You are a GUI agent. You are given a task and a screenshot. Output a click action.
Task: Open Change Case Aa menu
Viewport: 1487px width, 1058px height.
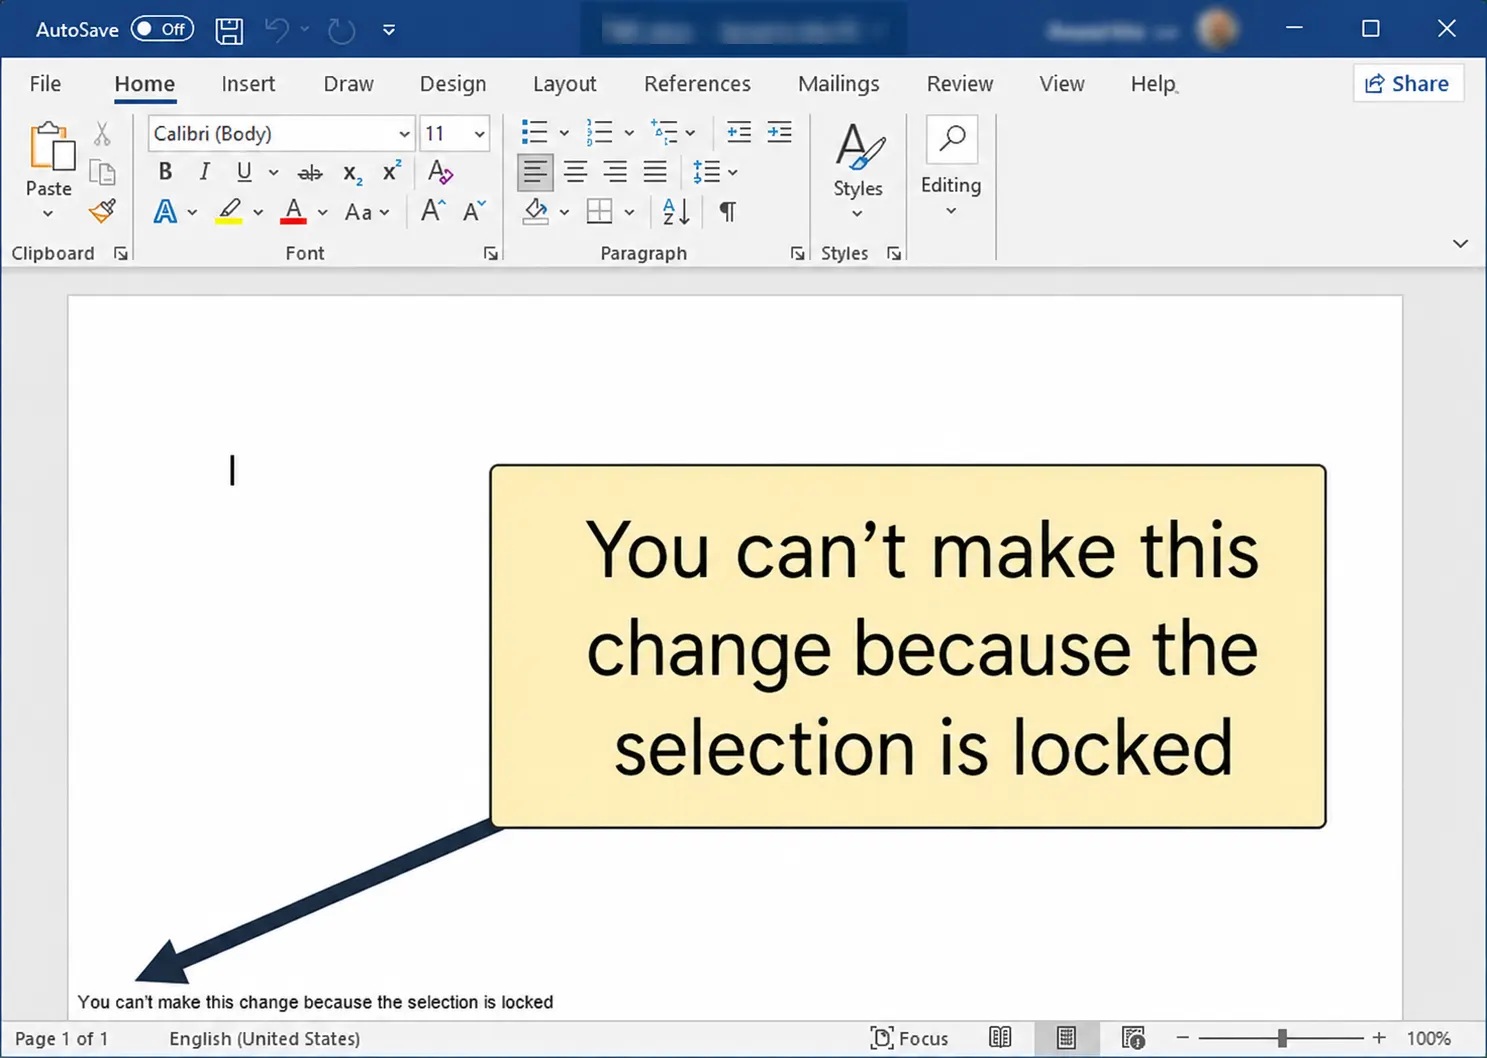click(x=366, y=212)
